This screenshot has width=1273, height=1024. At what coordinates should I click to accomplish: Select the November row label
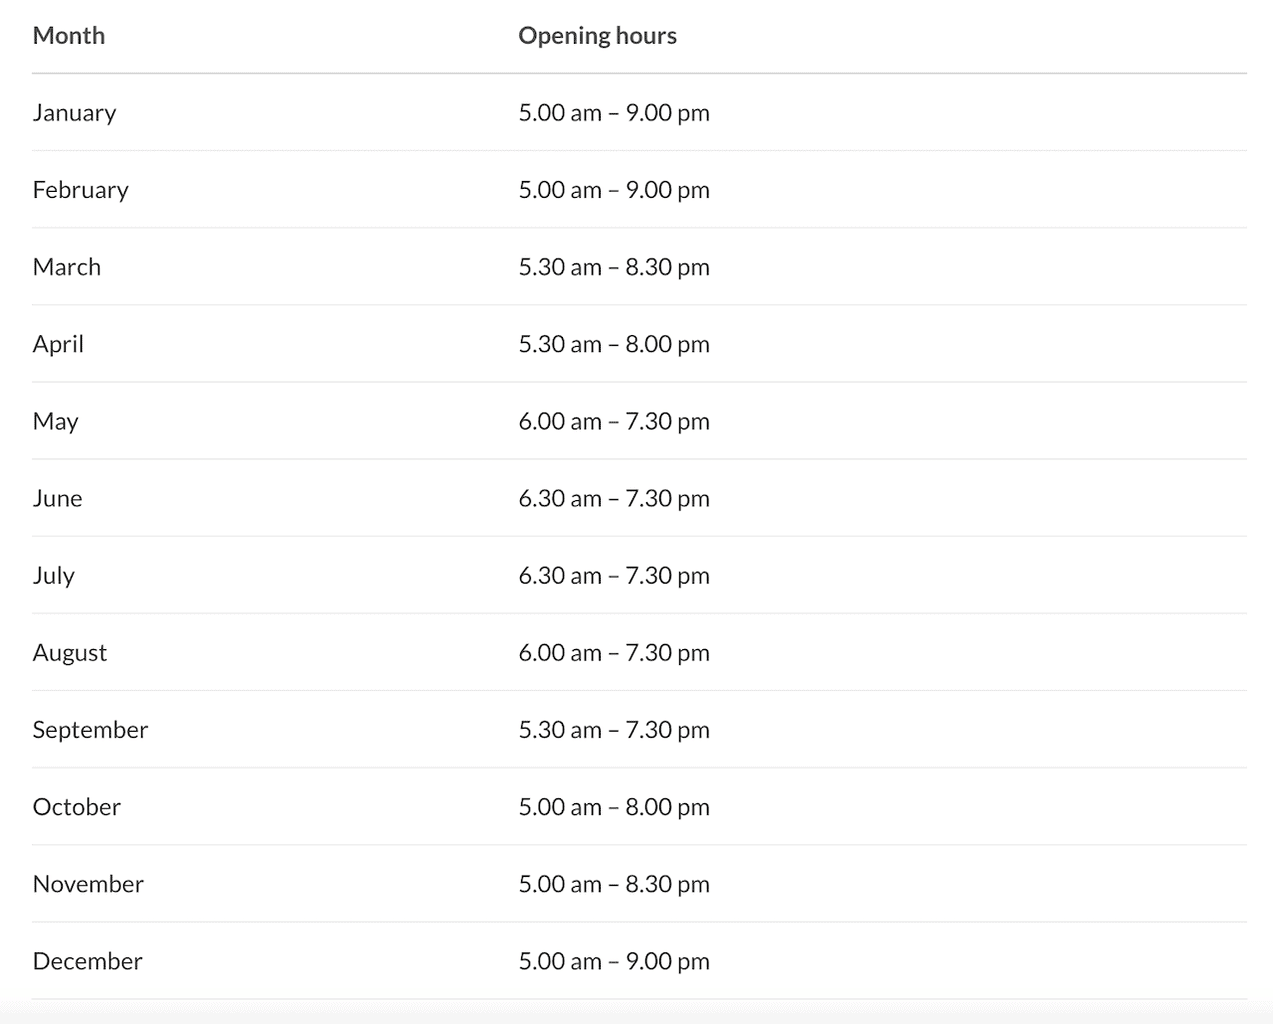pos(88,884)
